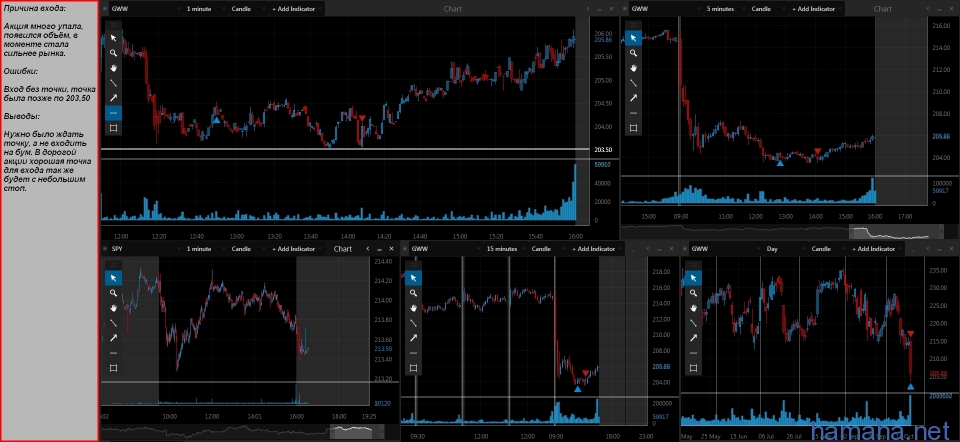Open the Candle type dropdown on GWW Day chart
This screenshot has width=960, height=442.
826,249
